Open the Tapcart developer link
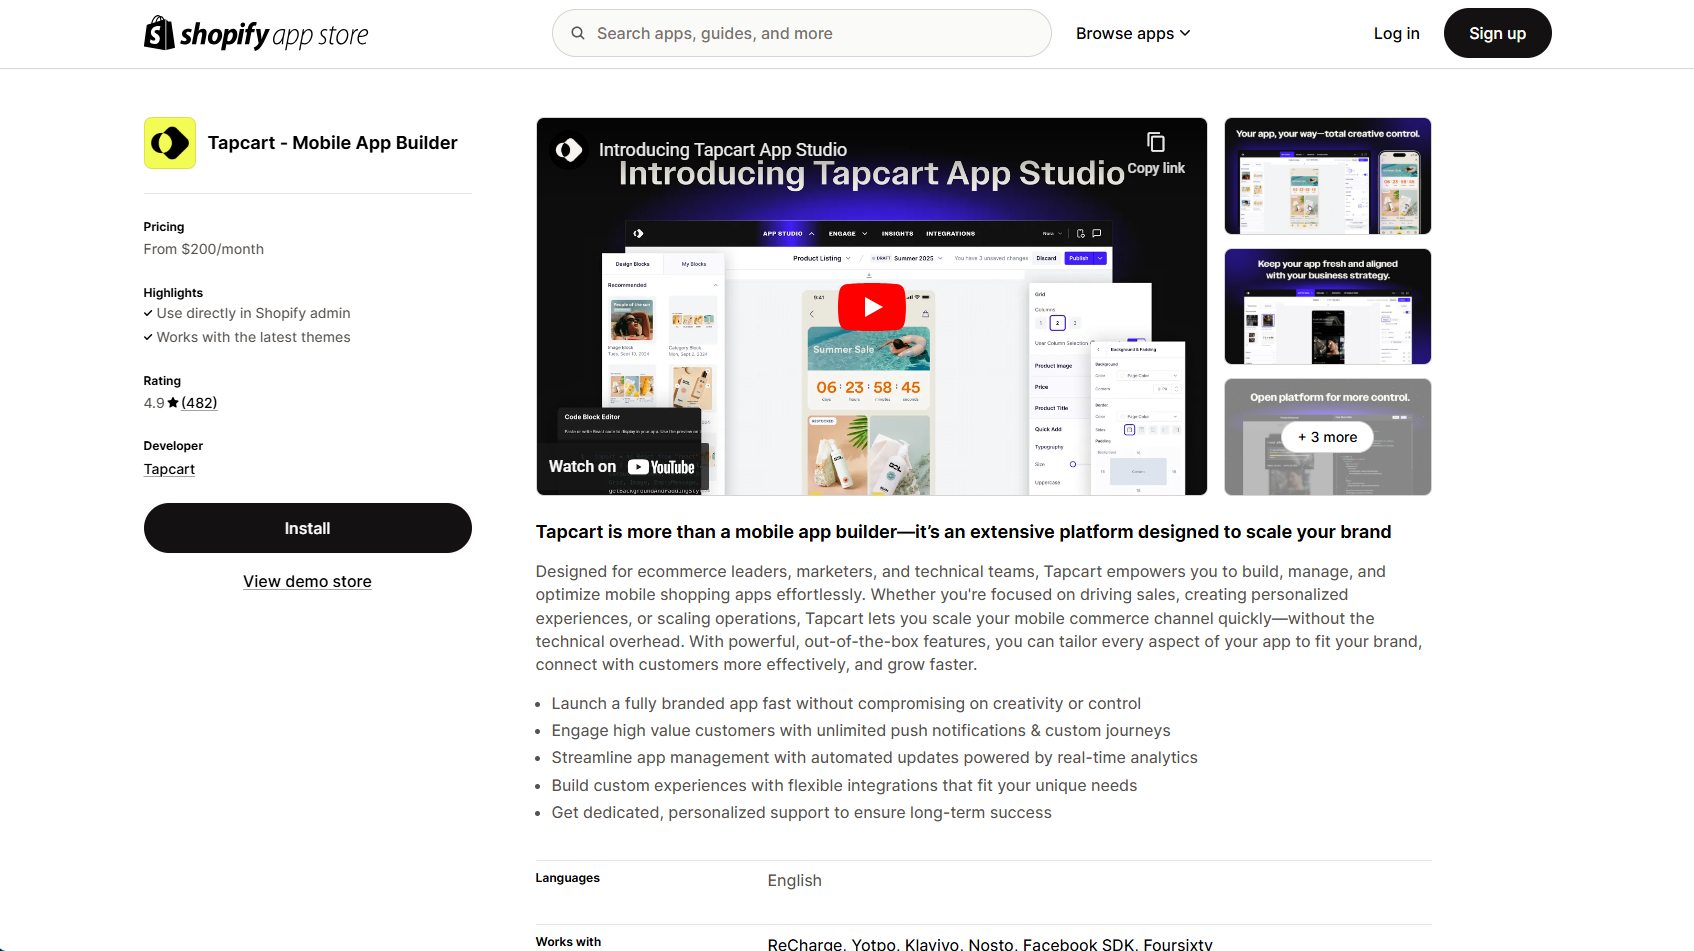 (x=169, y=469)
